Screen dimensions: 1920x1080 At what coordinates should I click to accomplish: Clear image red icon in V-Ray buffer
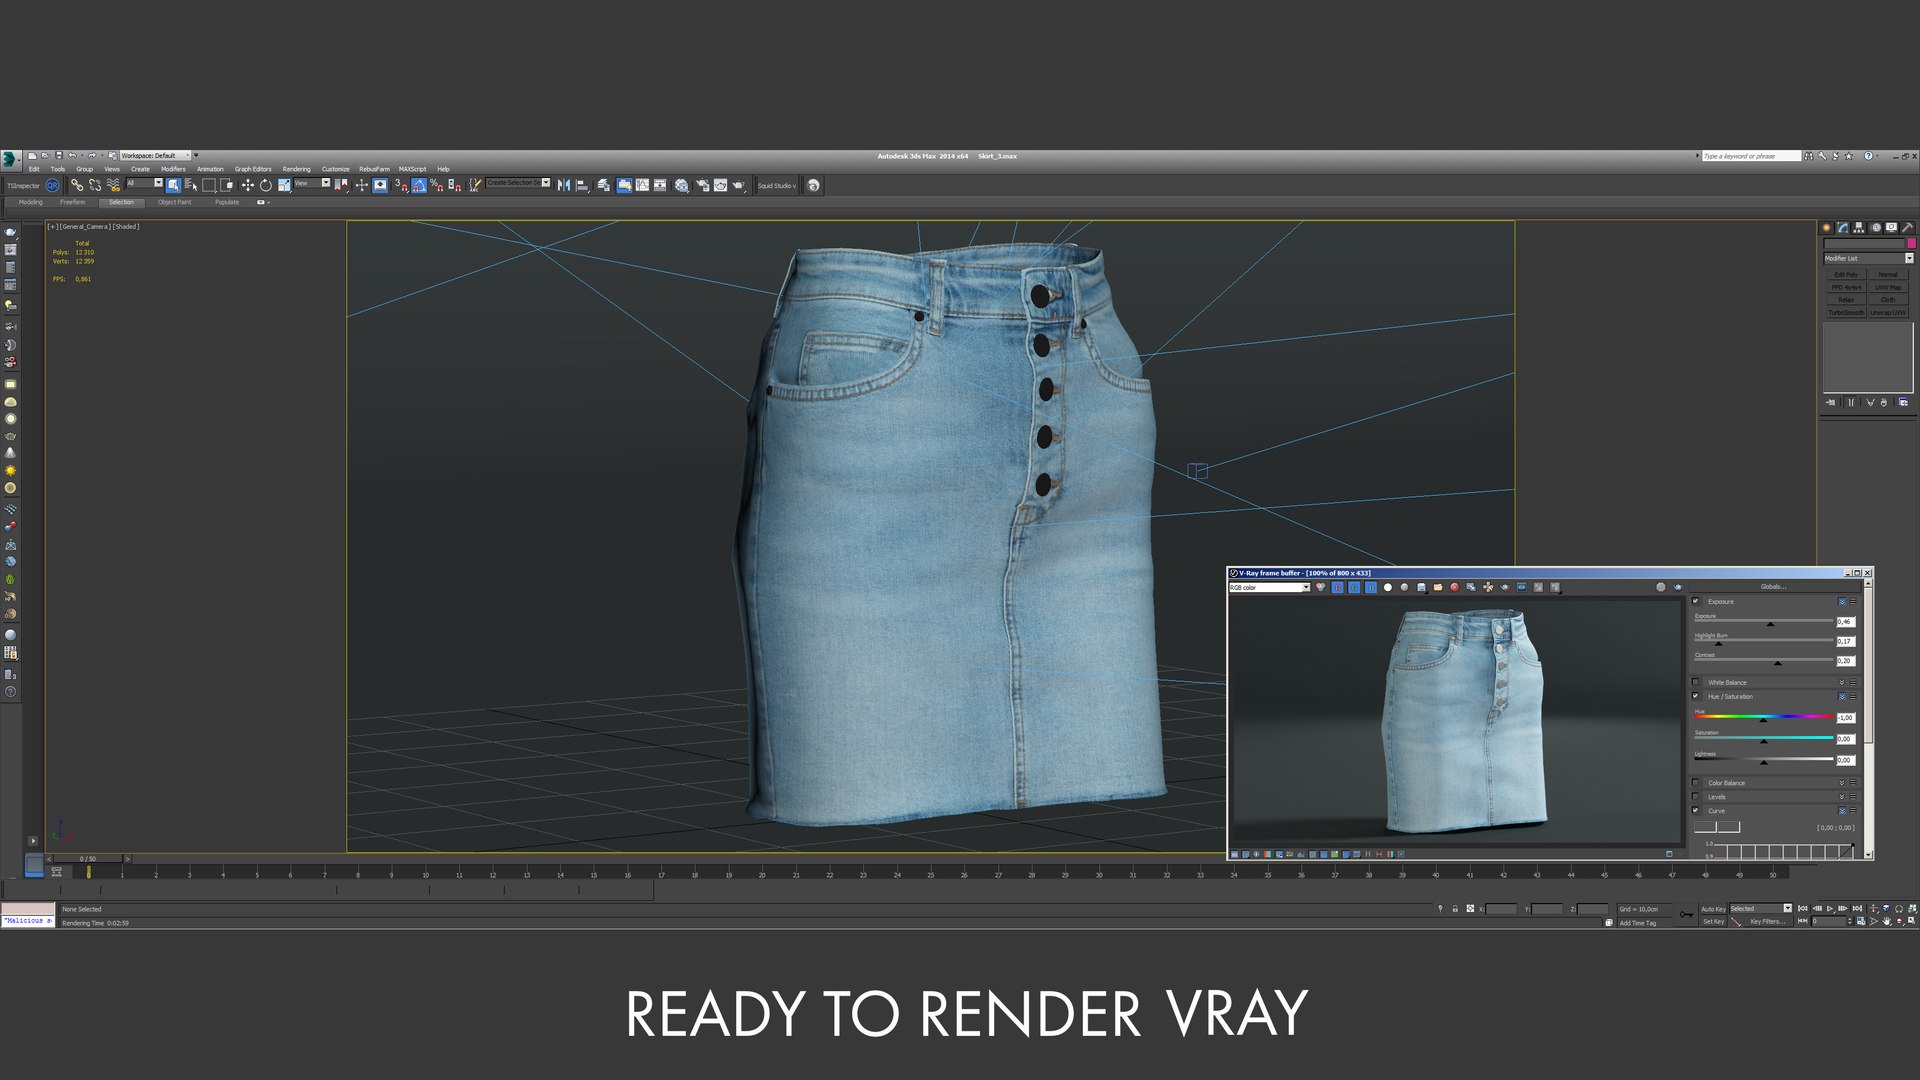[1454, 587]
